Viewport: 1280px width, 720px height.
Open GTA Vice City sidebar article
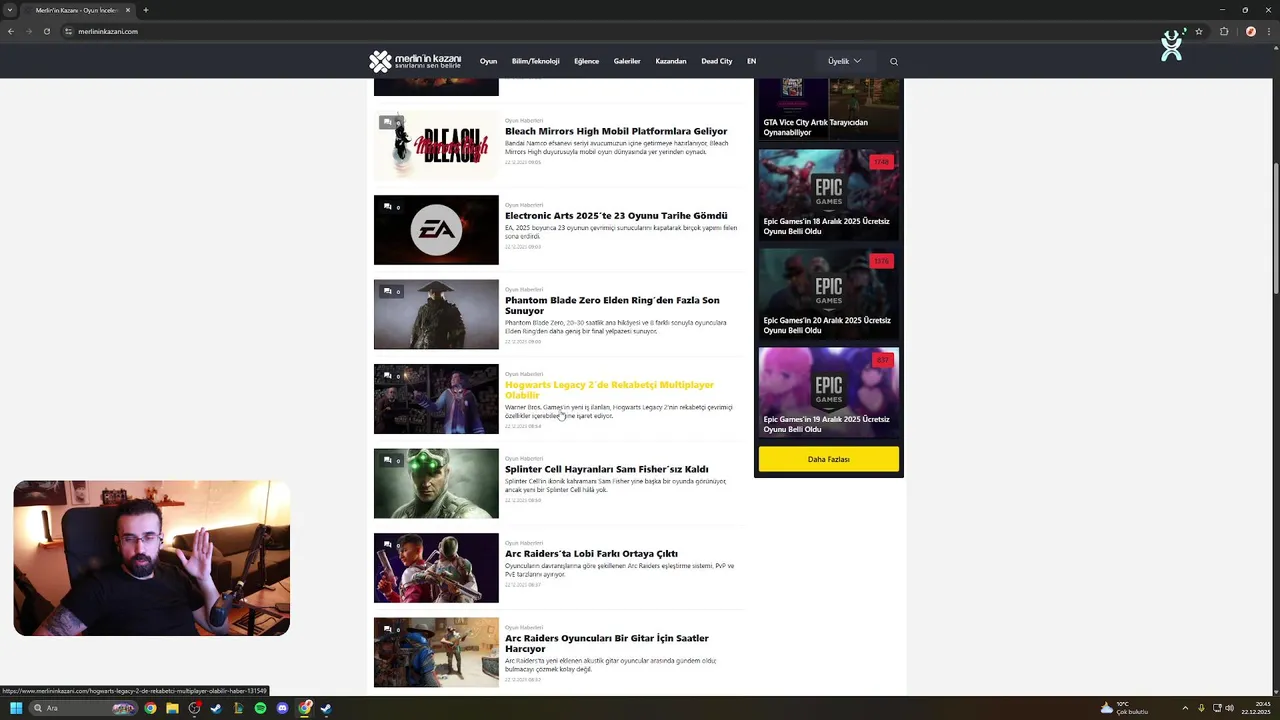829,109
